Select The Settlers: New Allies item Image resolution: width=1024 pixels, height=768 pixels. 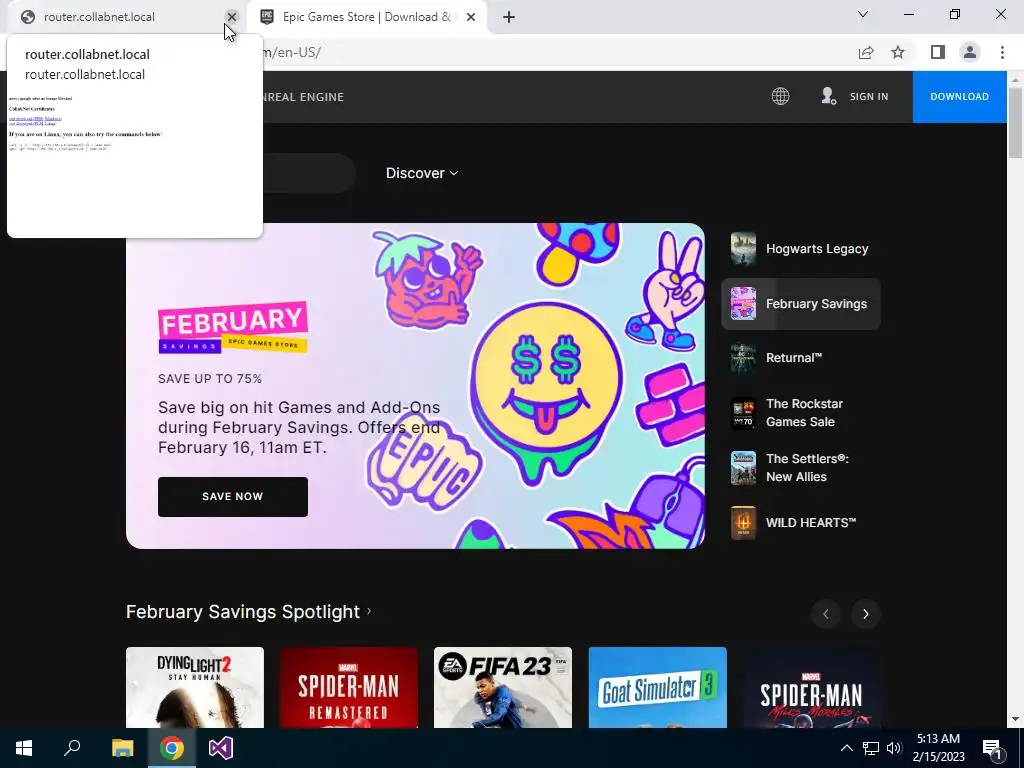pyautogui.click(x=801, y=468)
